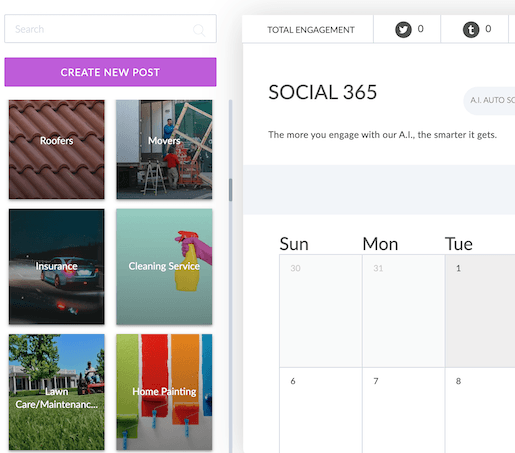Choose the Home Painting tile
Viewport: 515px width, 453px height.
click(x=164, y=392)
